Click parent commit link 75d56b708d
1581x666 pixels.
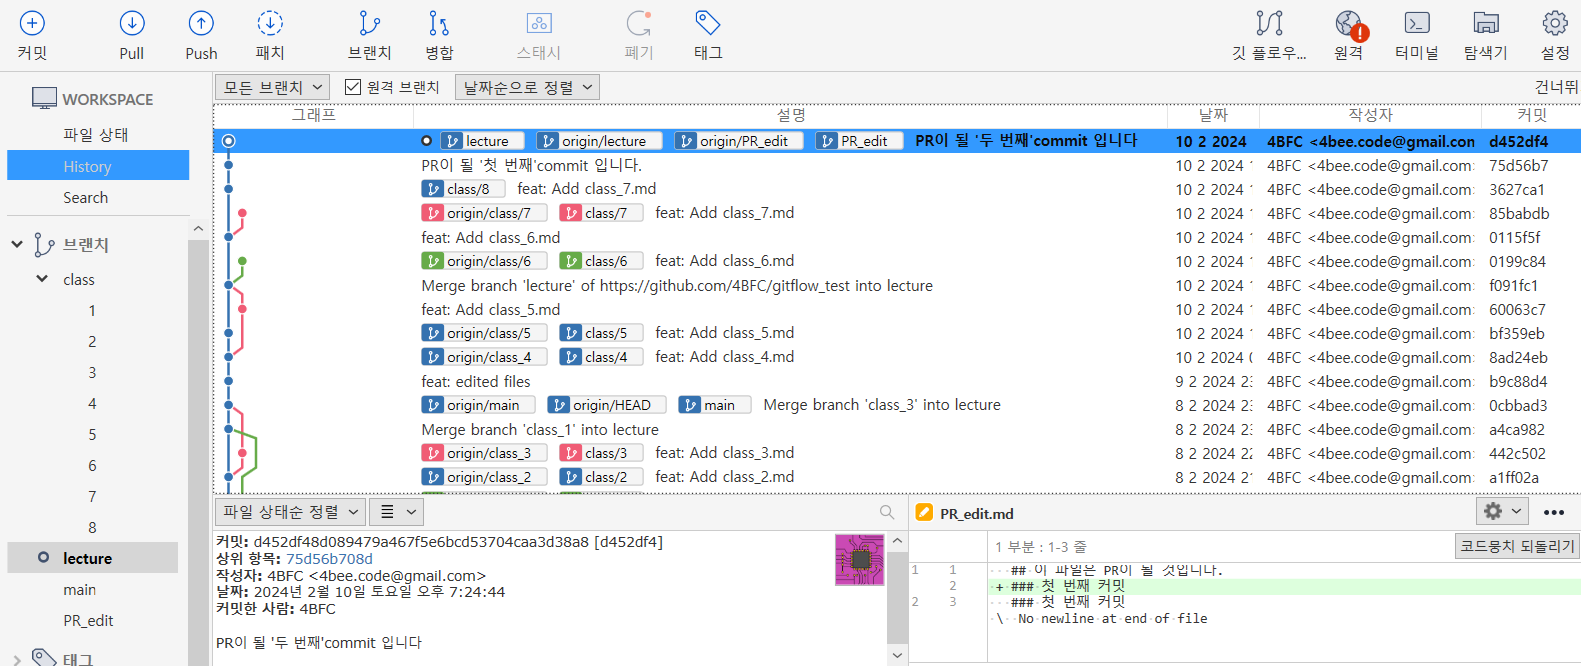click(x=329, y=559)
